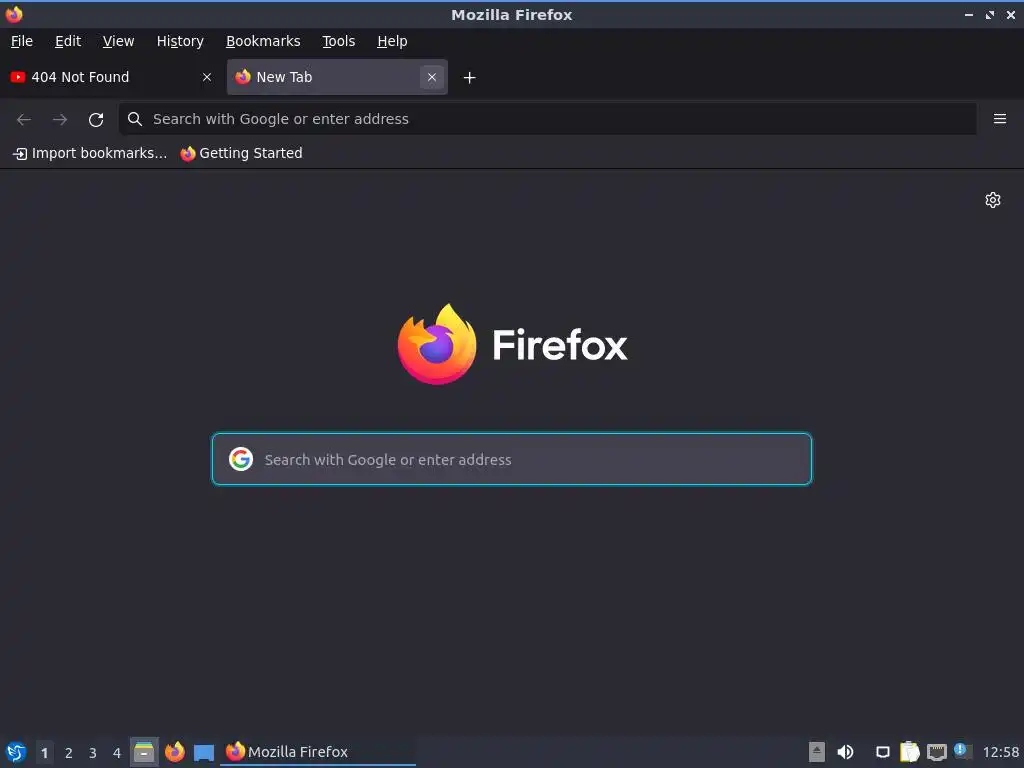1024x768 pixels.
Task: Go back to the previous page
Action: coord(24,119)
